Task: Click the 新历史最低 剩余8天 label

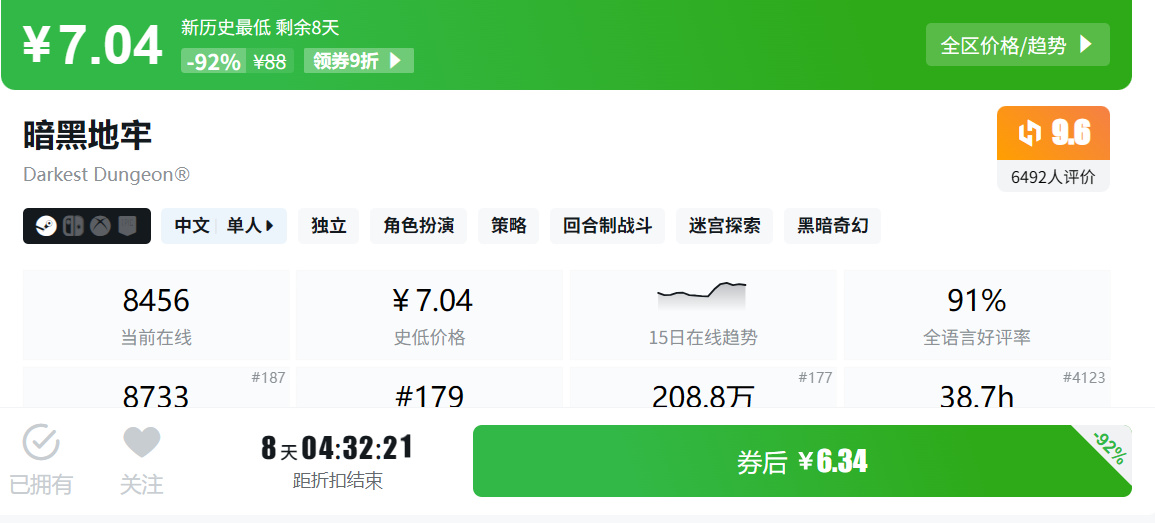Action: pos(260,28)
